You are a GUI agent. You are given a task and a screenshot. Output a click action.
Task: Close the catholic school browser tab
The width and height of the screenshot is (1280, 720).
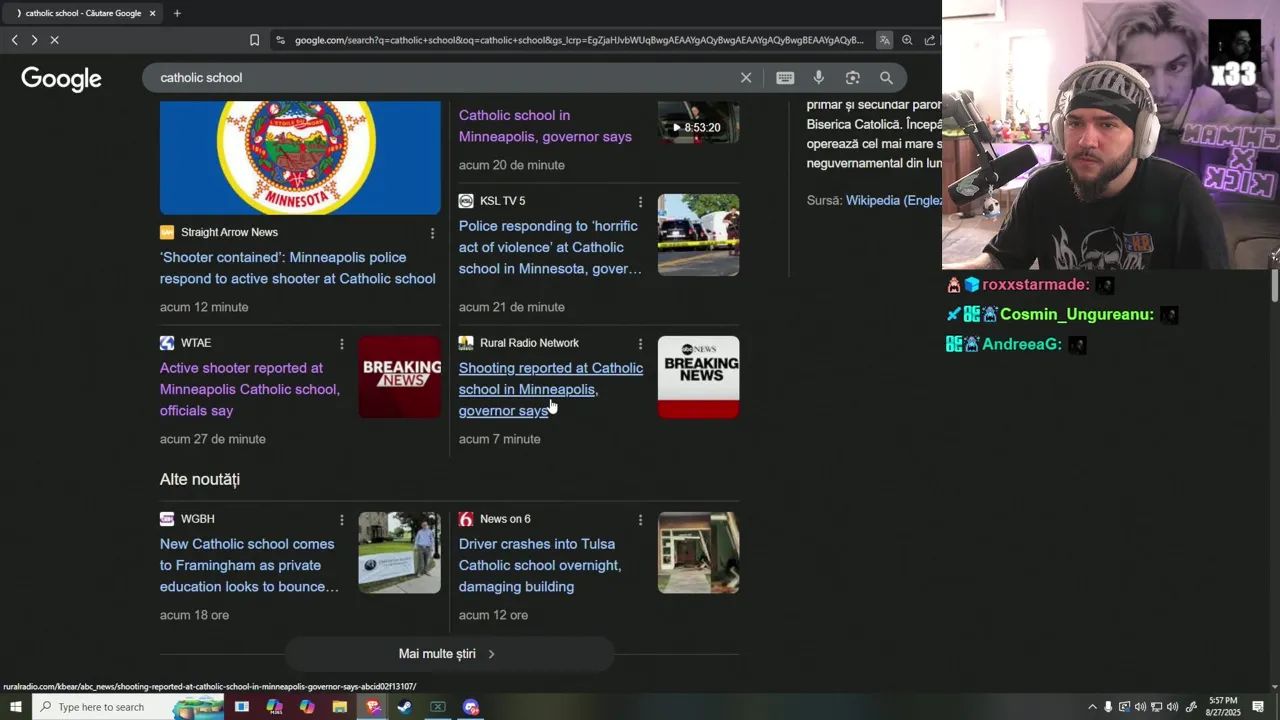[152, 13]
